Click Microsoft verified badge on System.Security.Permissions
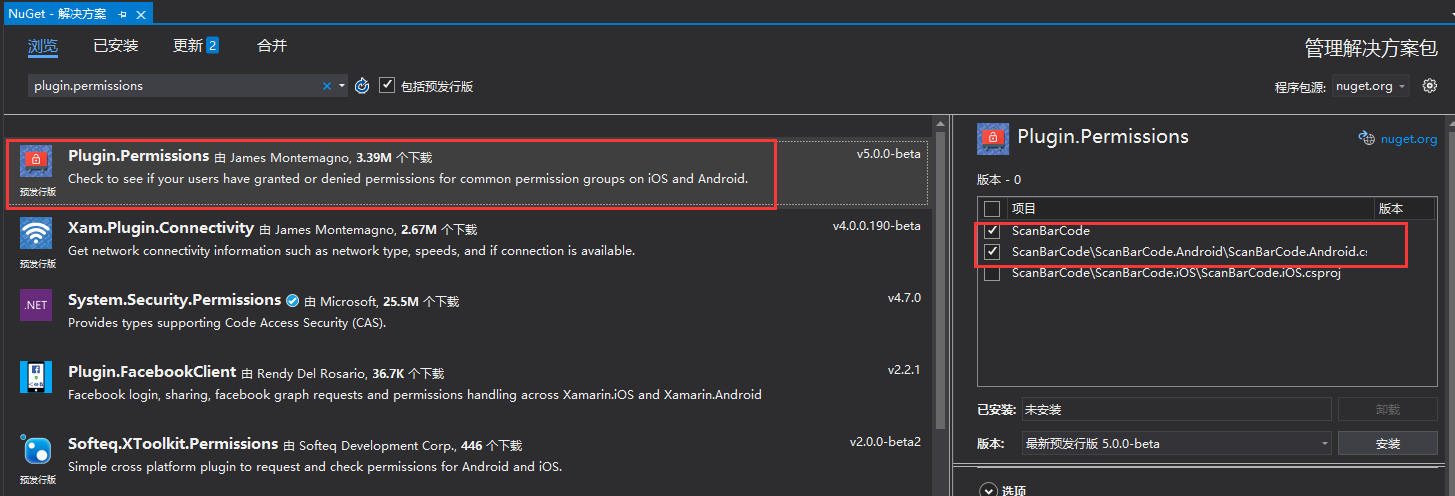This screenshot has height=496, width=1455. (293, 300)
